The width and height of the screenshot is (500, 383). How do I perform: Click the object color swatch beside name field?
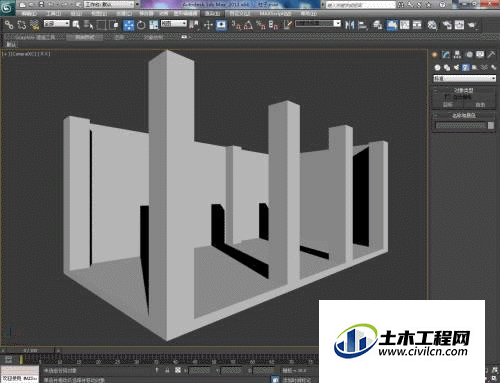(491, 125)
